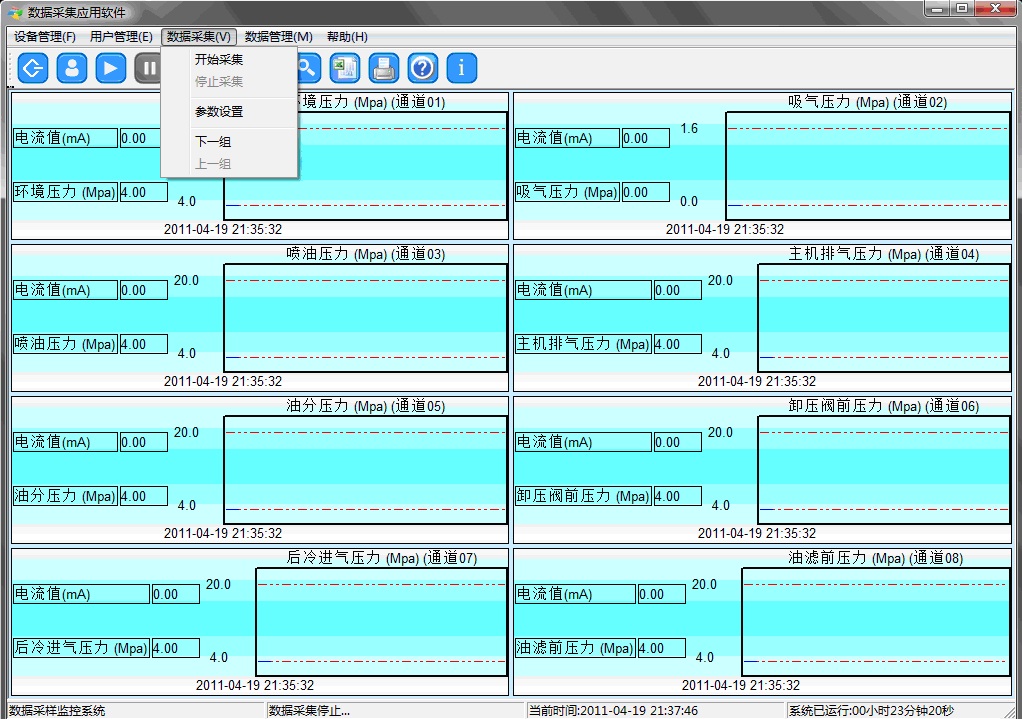Image resolution: width=1022 pixels, height=719 pixels.
Task: Click the 喷油压力 (Mpa) value field
Action: click(143, 344)
